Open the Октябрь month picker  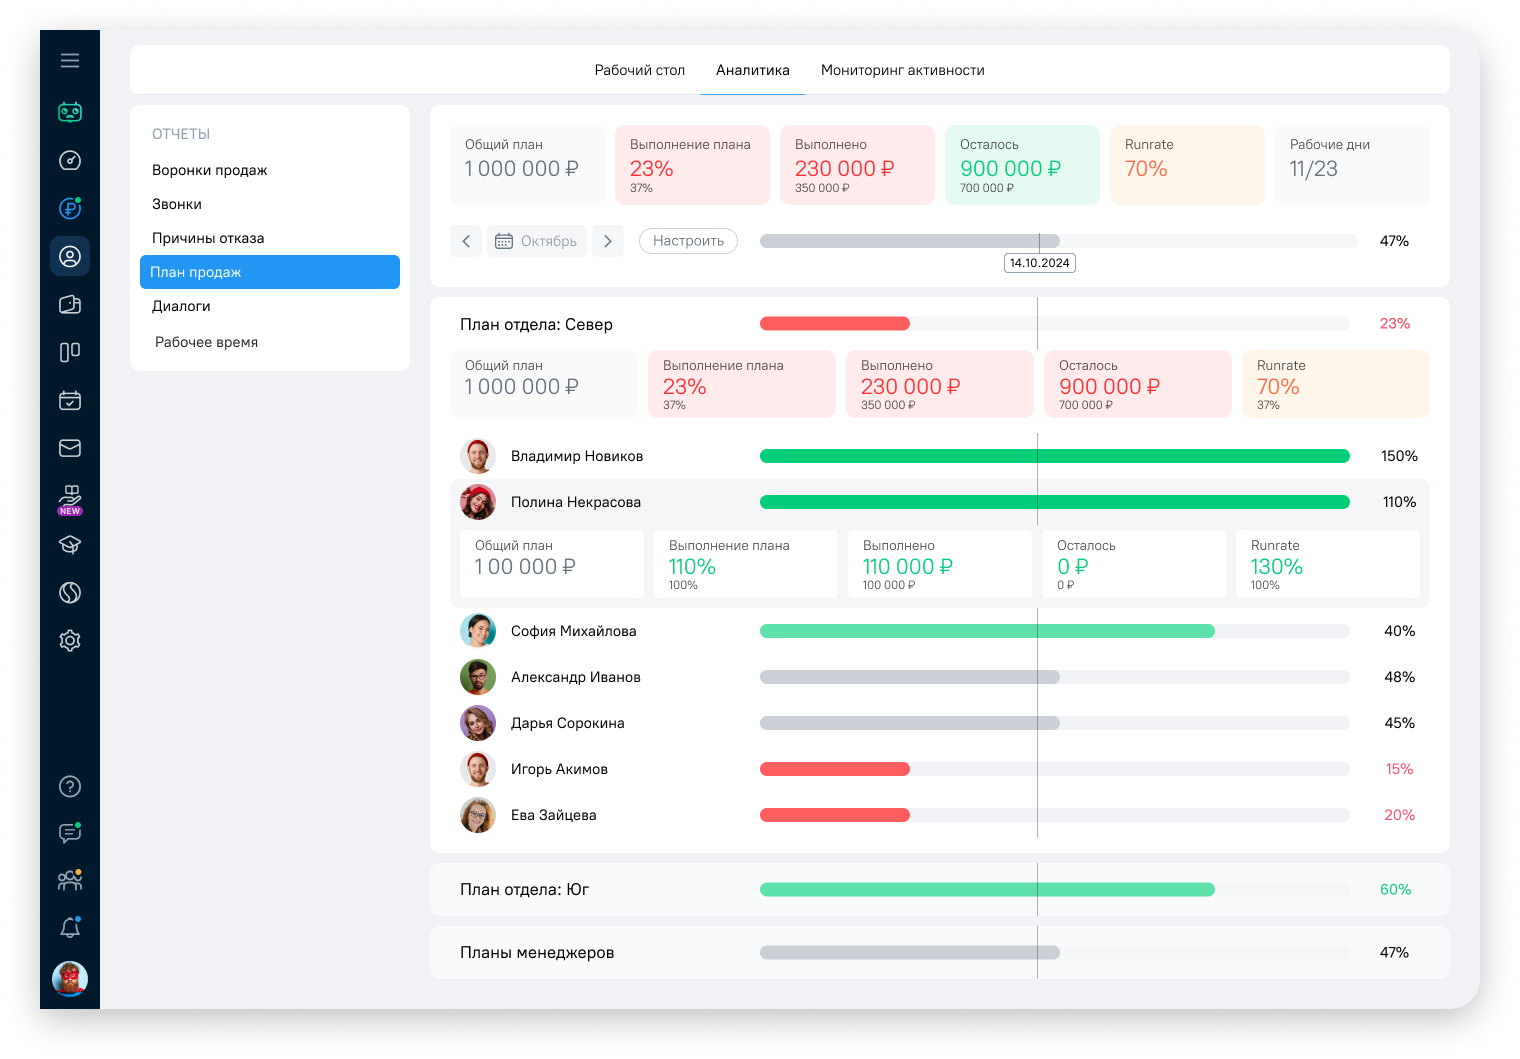pyautogui.click(x=537, y=241)
